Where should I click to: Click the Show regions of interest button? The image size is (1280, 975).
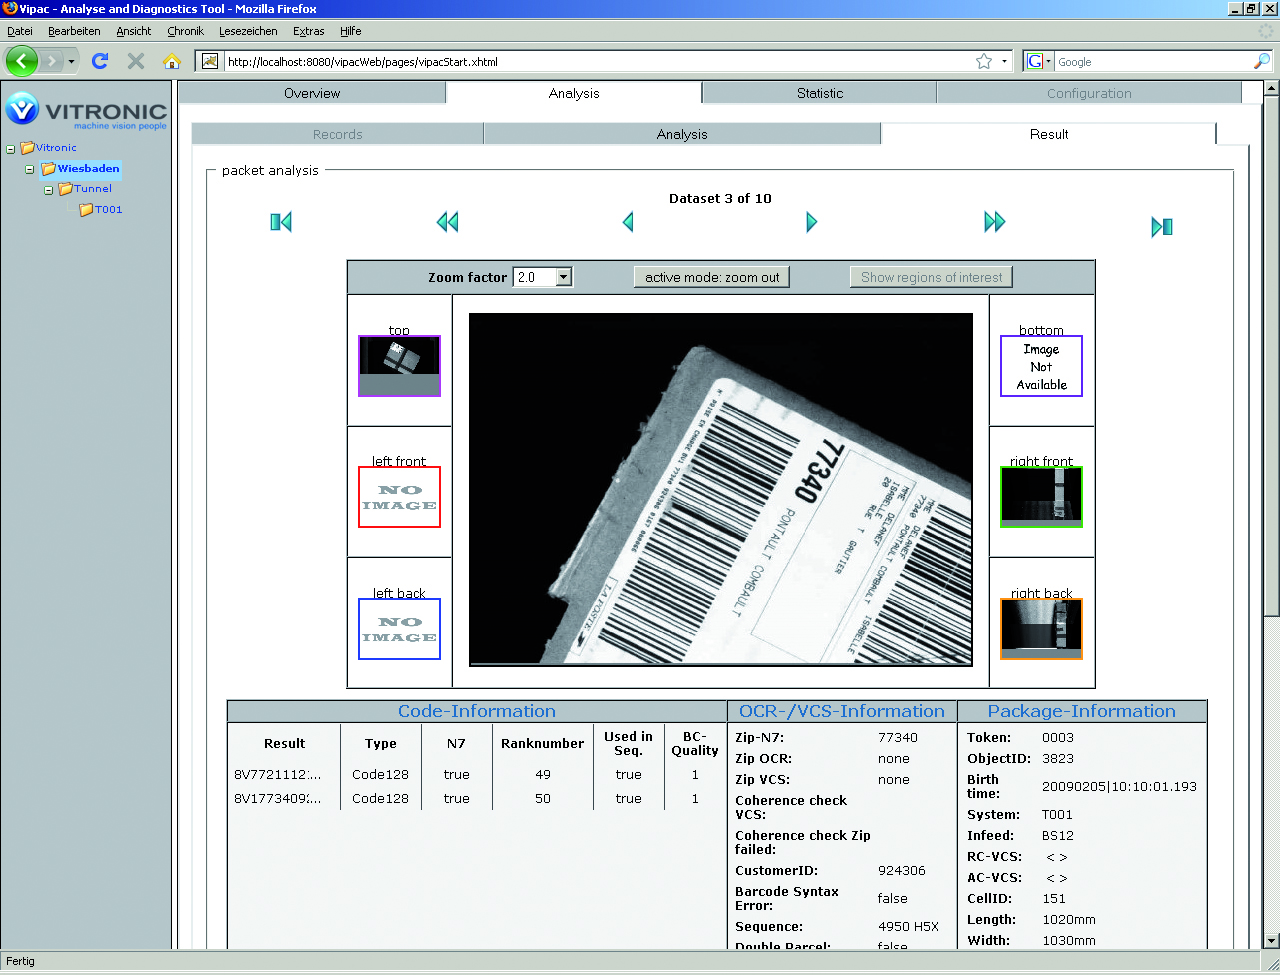pos(931,277)
